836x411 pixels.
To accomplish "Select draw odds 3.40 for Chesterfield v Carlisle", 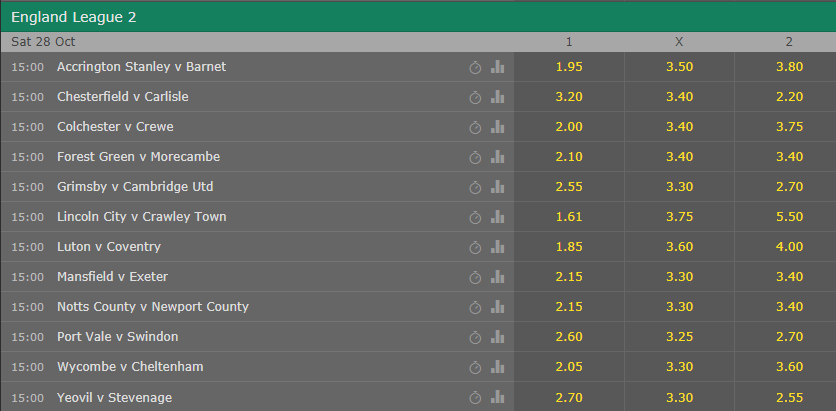I will (679, 97).
